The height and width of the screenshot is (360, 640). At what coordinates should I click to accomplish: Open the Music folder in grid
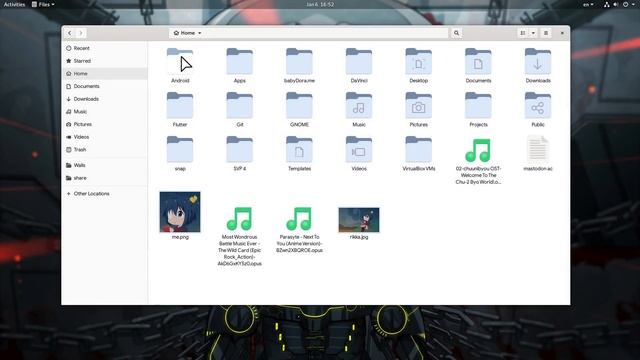click(x=359, y=106)
